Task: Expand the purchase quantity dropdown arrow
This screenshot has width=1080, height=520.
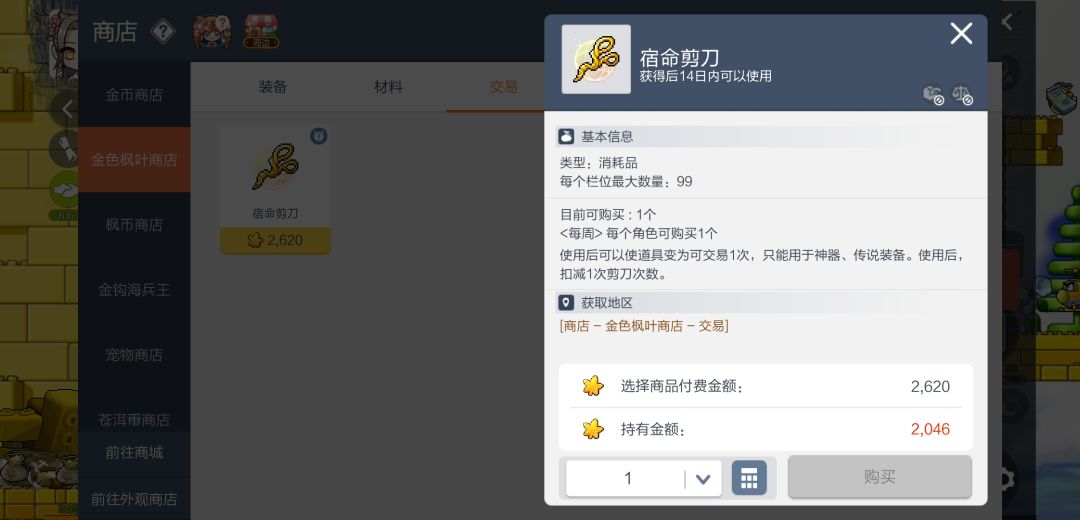Action: pyautogui.click(x=703, y=479)
